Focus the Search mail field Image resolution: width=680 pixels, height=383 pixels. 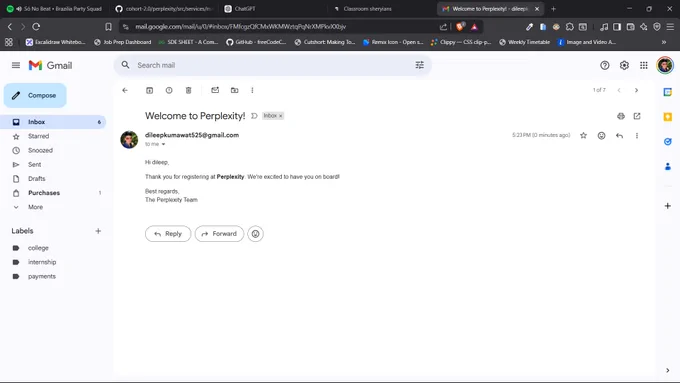point(272,65)
